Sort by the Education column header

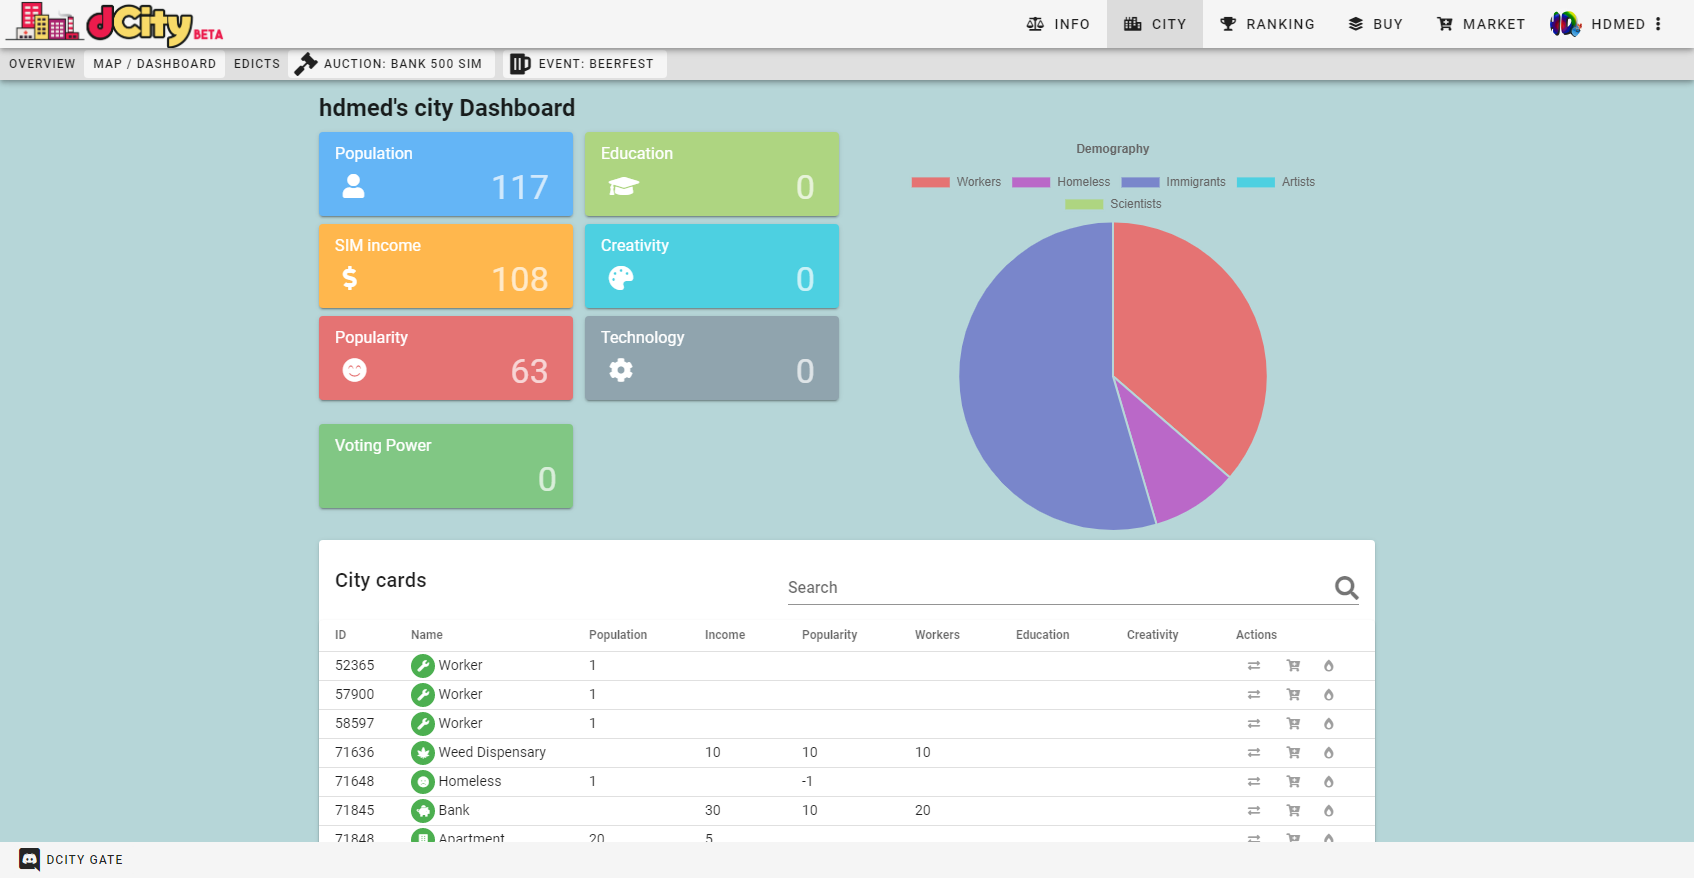coord(1043,635)
